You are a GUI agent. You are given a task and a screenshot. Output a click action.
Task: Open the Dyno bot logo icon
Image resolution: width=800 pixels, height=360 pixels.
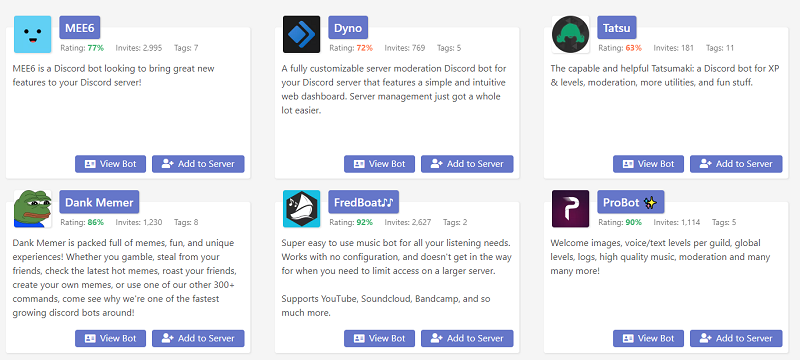click(x=302, y=34)
